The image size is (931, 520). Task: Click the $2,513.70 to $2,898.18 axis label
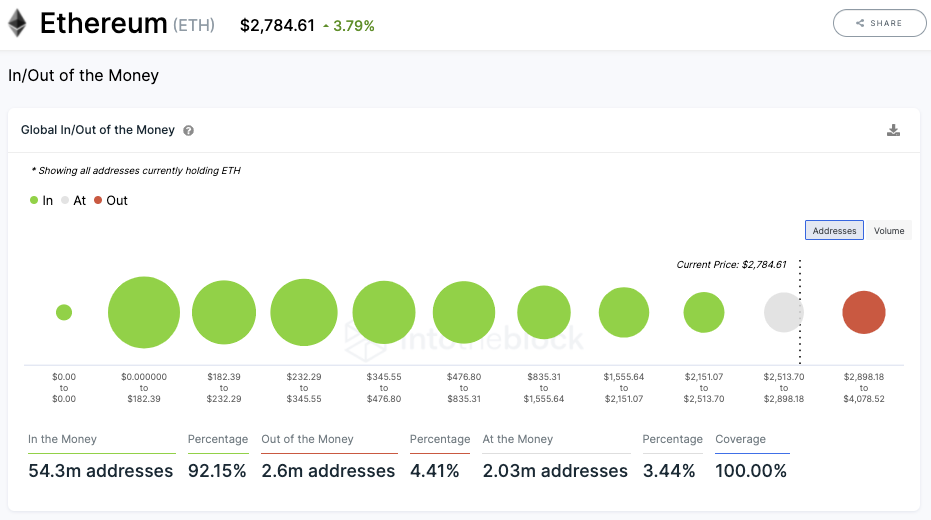[784, 388]
